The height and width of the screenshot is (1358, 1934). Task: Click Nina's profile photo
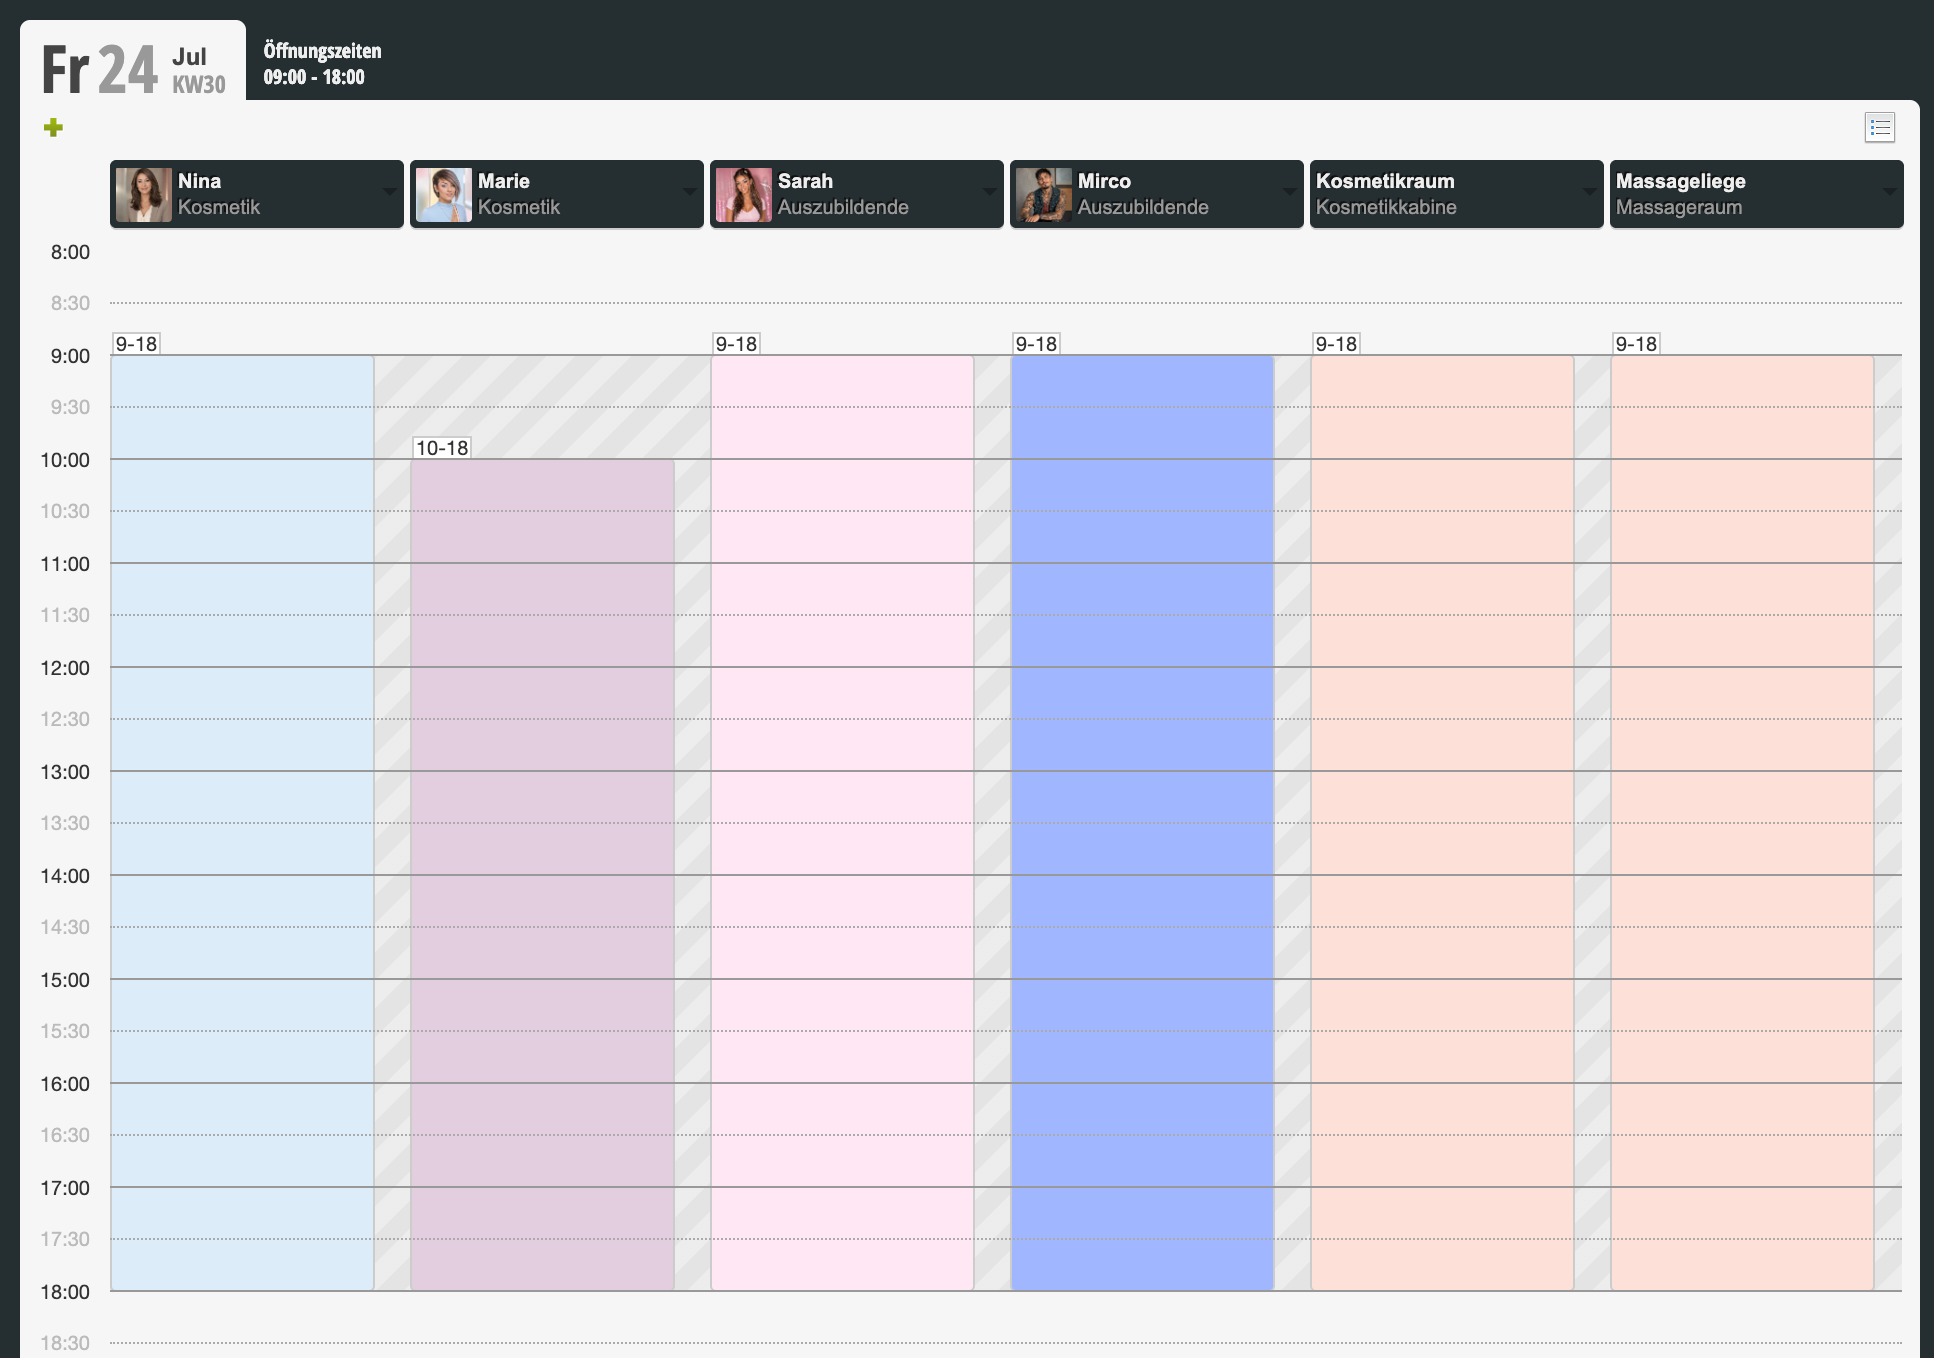[x=144, y=194]
